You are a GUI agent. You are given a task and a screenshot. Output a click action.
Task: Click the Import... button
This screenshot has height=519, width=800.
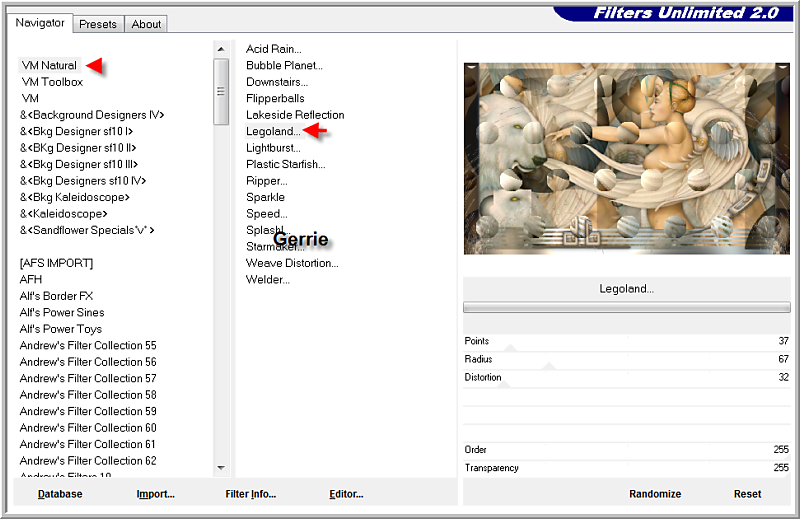[x=155, y=494]
